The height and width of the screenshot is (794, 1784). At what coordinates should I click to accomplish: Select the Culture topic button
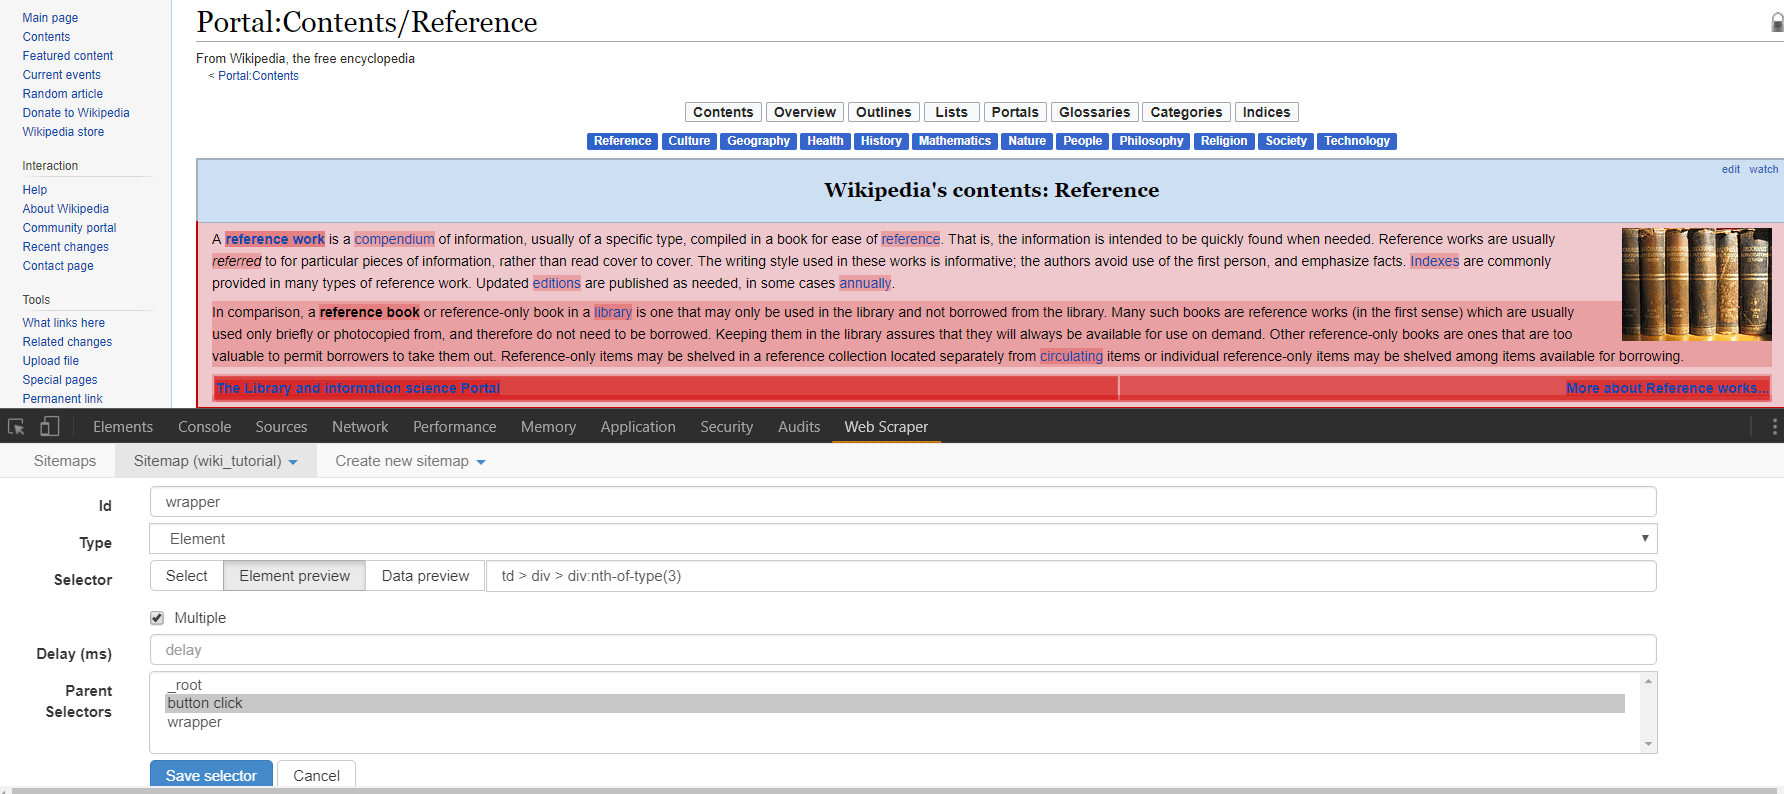pos(689,141)
